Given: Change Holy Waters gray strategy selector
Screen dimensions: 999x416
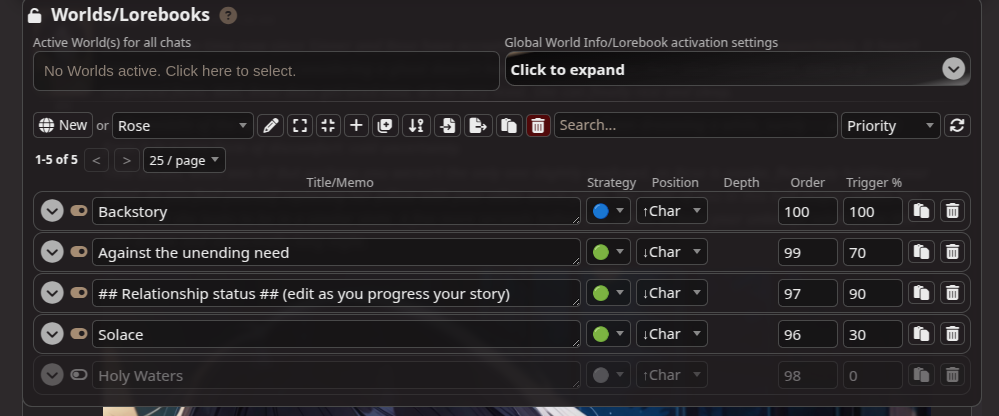Looking at the screenshot, I should 608,375.
